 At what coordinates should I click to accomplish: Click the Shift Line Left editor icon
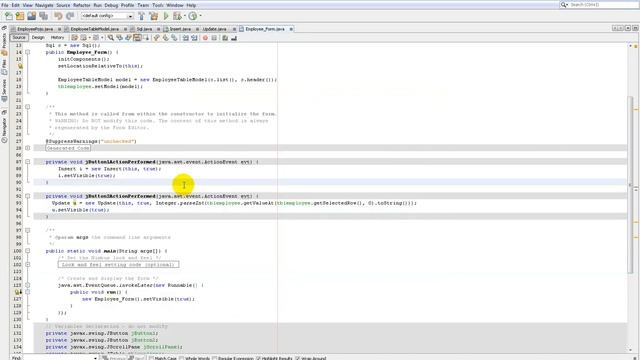coord(186,38)
